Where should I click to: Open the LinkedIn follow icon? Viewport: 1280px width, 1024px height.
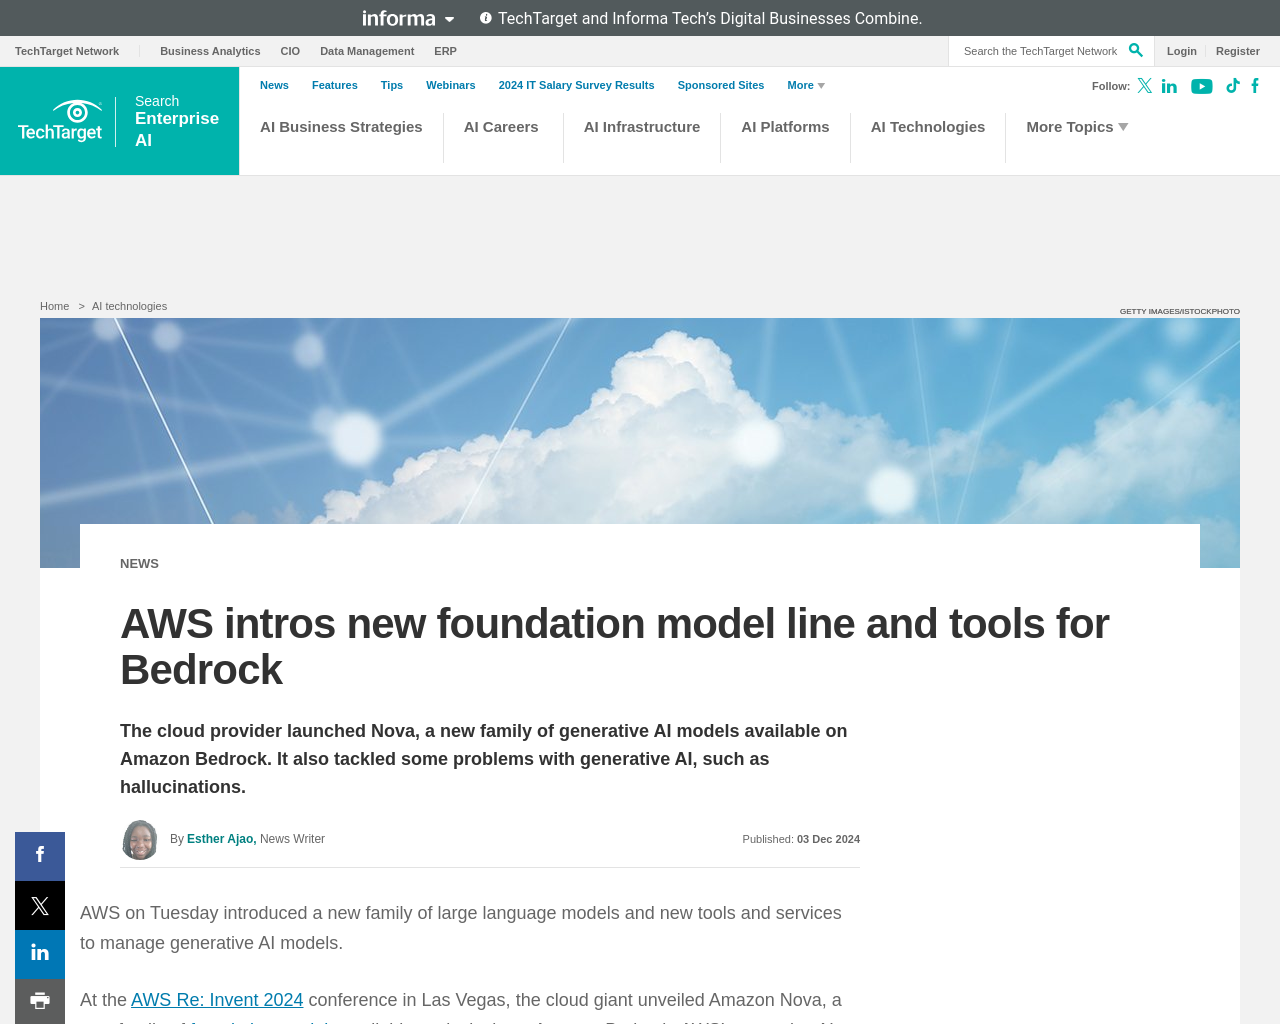(1169, 86)
